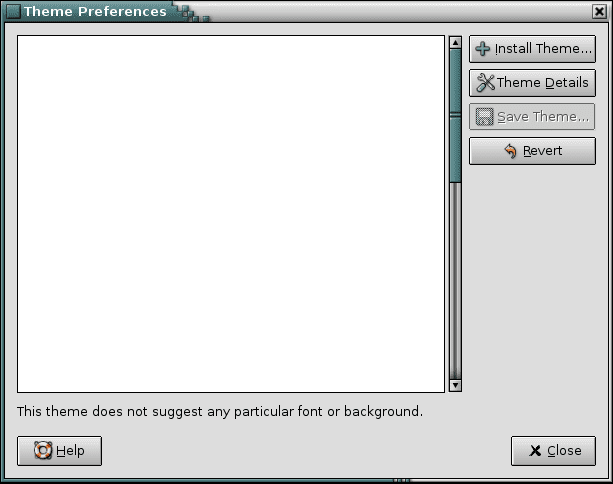Open the window menu icon in title bar
613x484 pixels.
(x=13, y=11)
